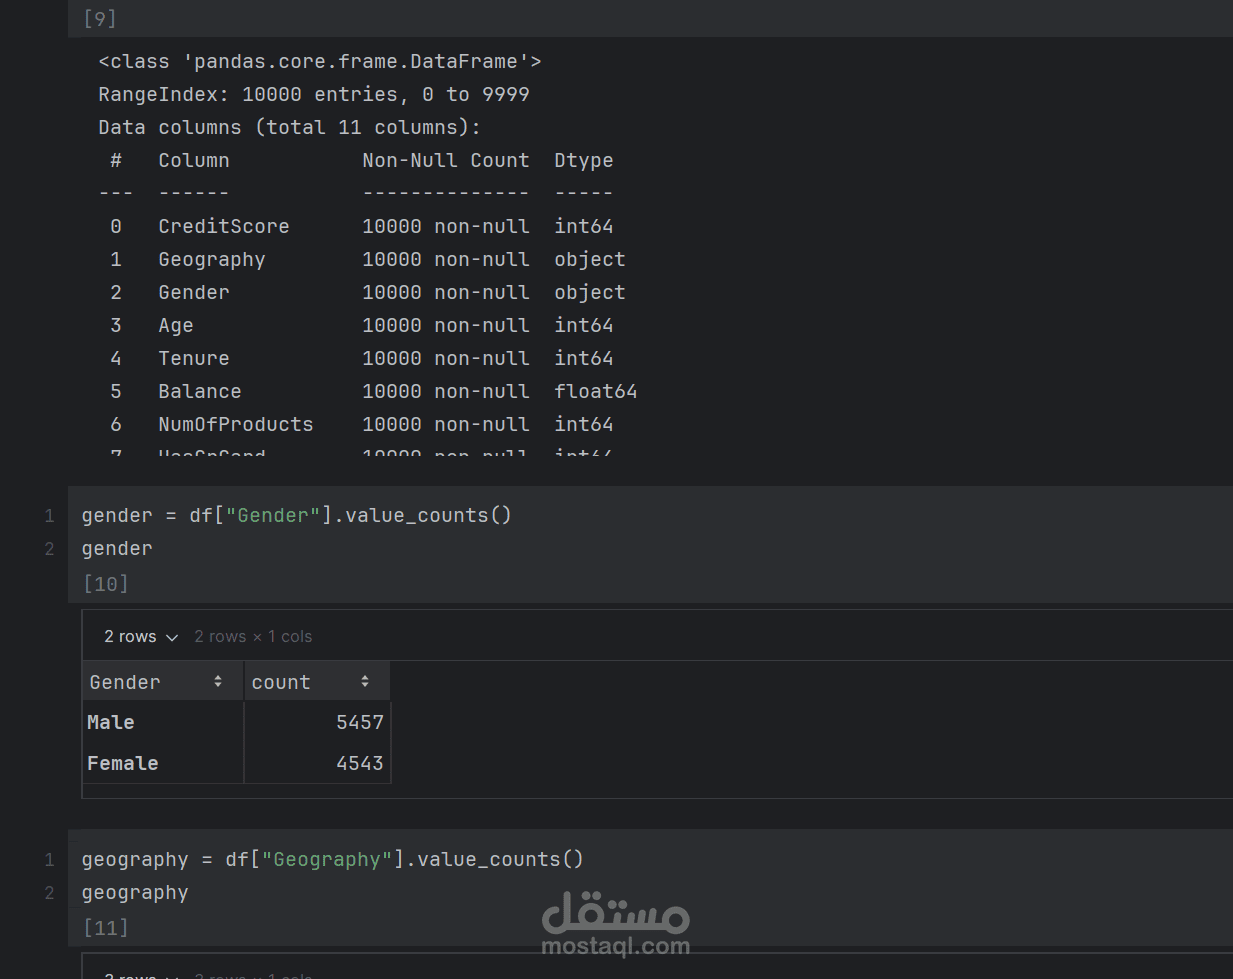Click the "2 rows × 1 cols" label
Screen dimensions: 1233x979
click(x=253, y=637)
